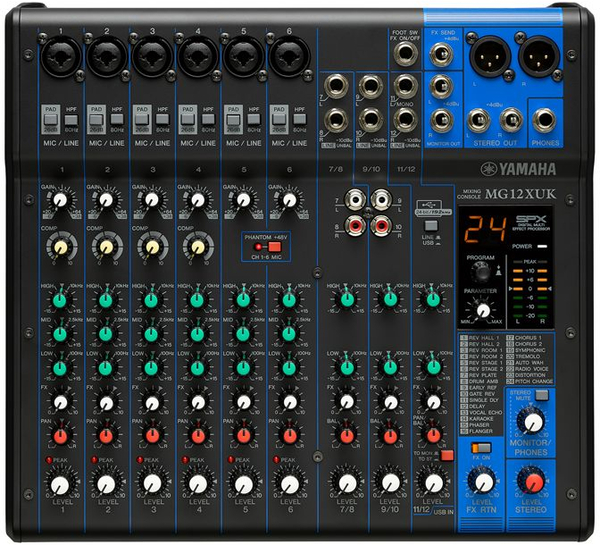Click the channel 6 PAN knob

click(x=289, y=436)
